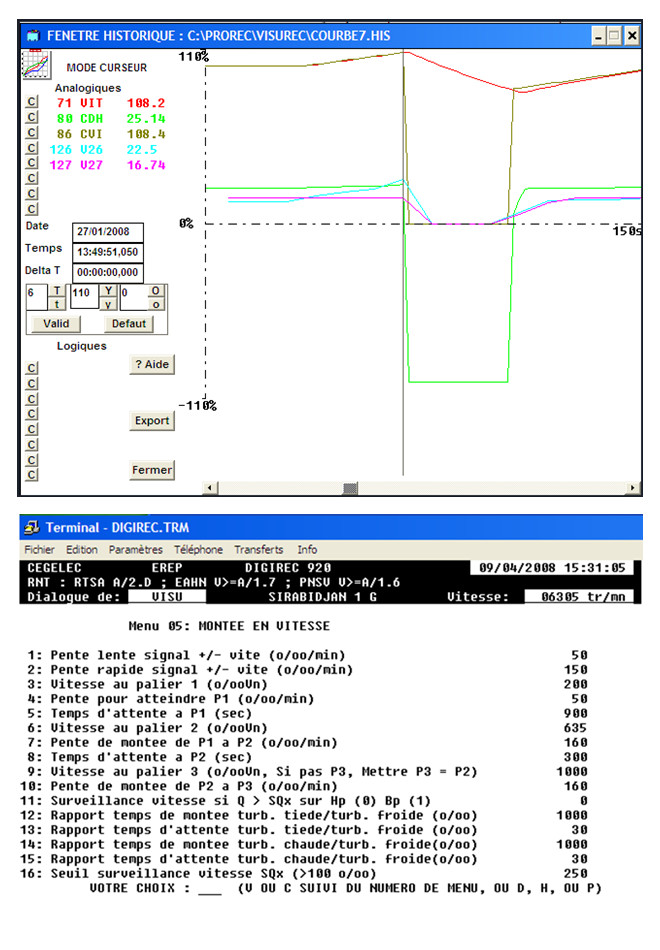This screenshot has height=950, width=660.
Task: Click the C button beside 86 CVI
Action: [x=31, y=133]
